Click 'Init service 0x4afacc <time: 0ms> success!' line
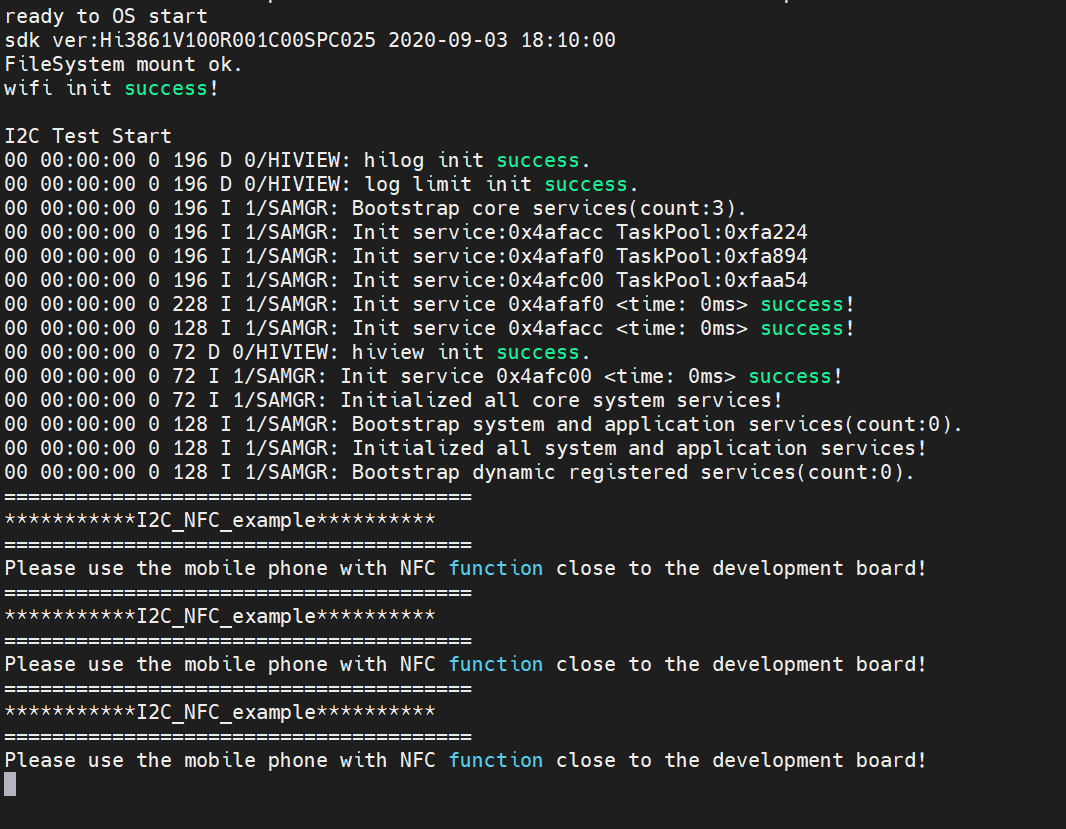 point(429,328)
